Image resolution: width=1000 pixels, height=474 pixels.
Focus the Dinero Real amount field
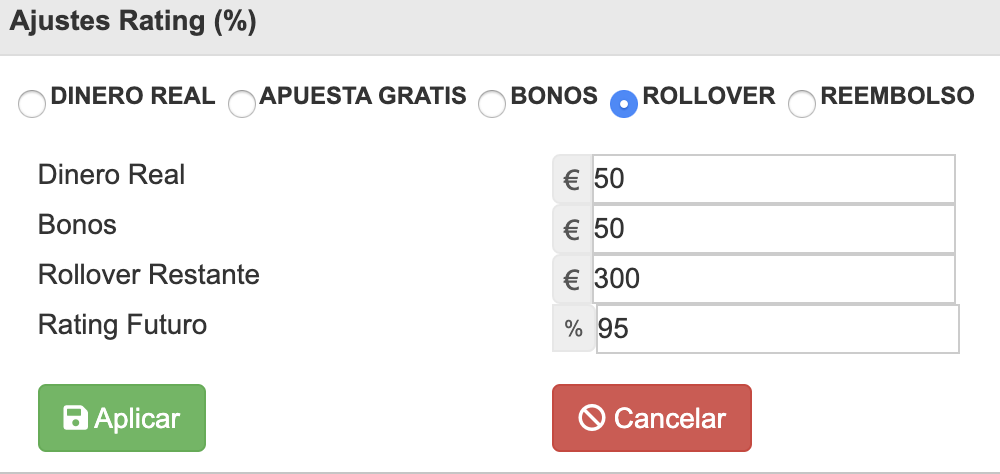[x=774, y=179]
